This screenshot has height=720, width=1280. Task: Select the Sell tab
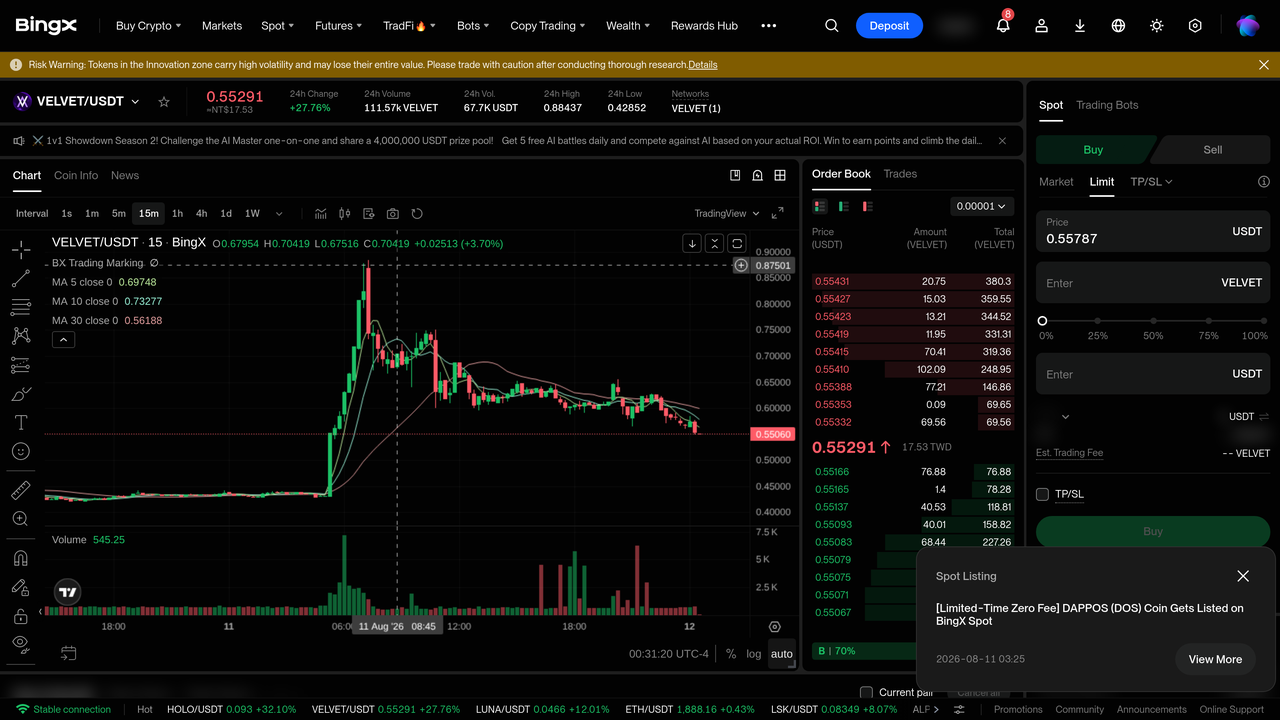pyautogui.click(x=1212, y=149)
